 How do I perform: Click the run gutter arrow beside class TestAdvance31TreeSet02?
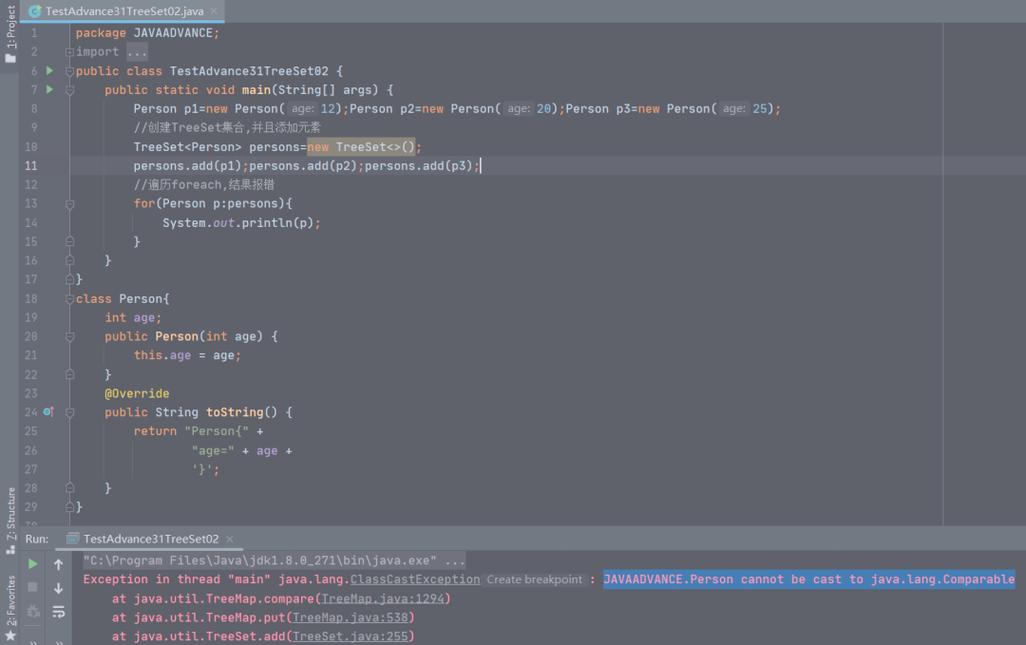coord(49,71)
